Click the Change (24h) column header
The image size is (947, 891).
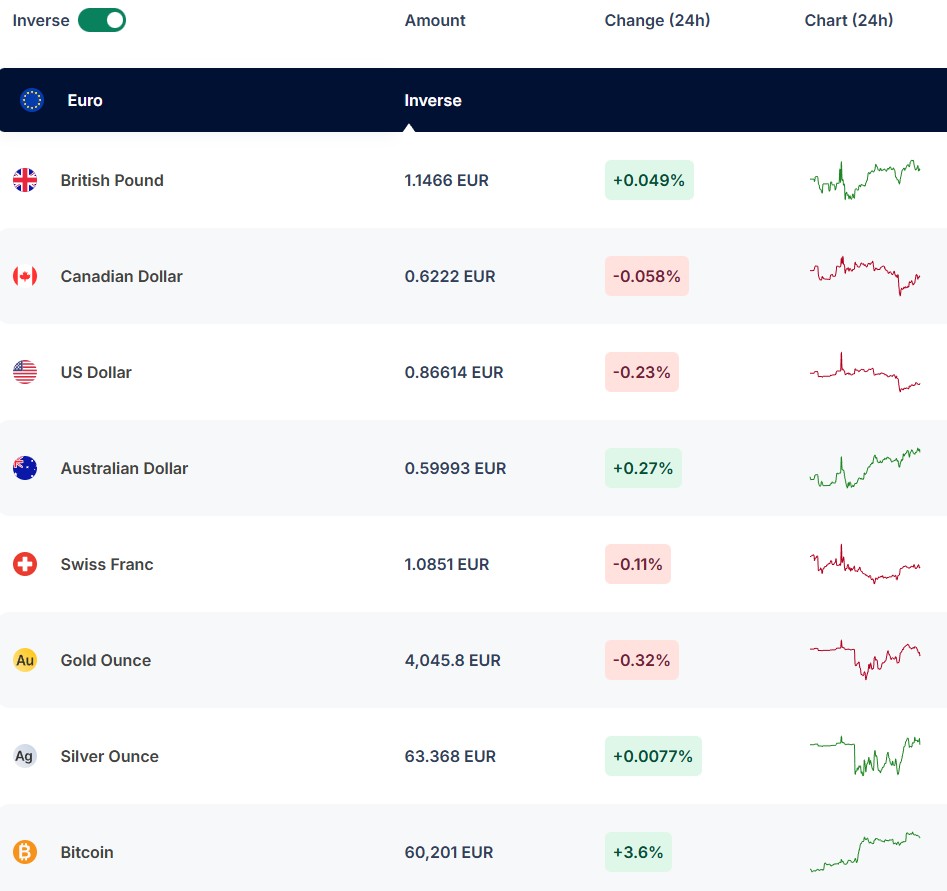point(657,20)
